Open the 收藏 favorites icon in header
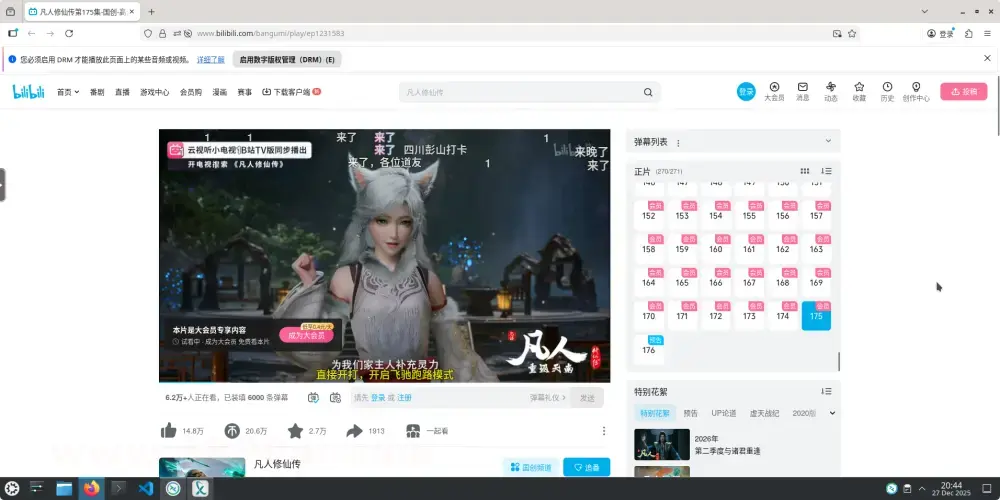 pos(859,91)
